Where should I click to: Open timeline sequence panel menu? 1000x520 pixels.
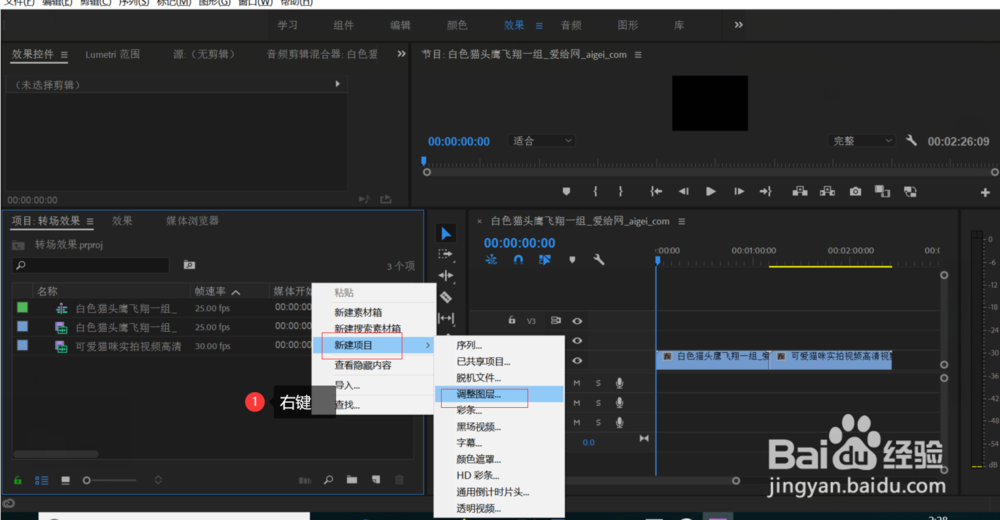point(681,221)
